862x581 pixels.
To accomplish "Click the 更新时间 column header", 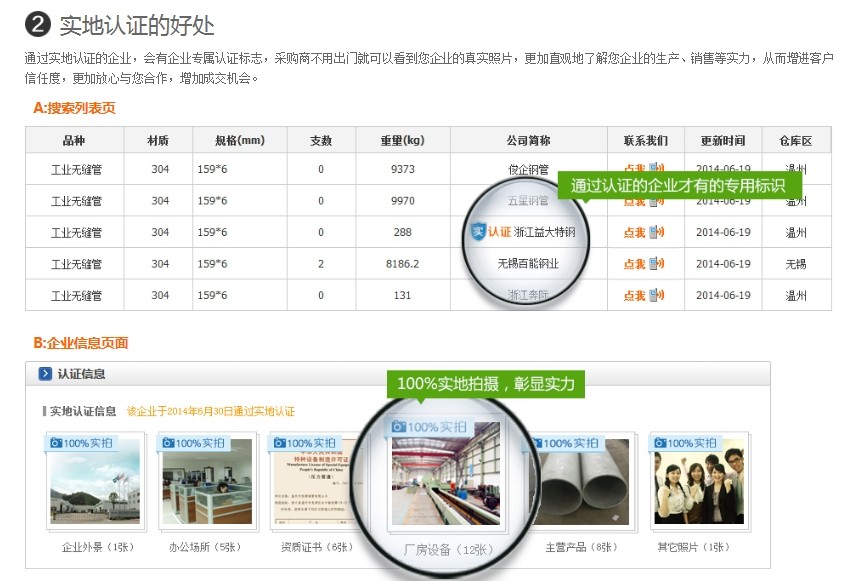I will [x=722, y=140].
